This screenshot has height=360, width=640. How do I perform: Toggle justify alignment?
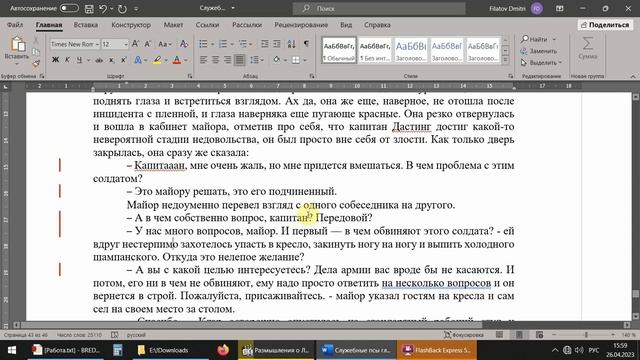[x=239, y=60]
